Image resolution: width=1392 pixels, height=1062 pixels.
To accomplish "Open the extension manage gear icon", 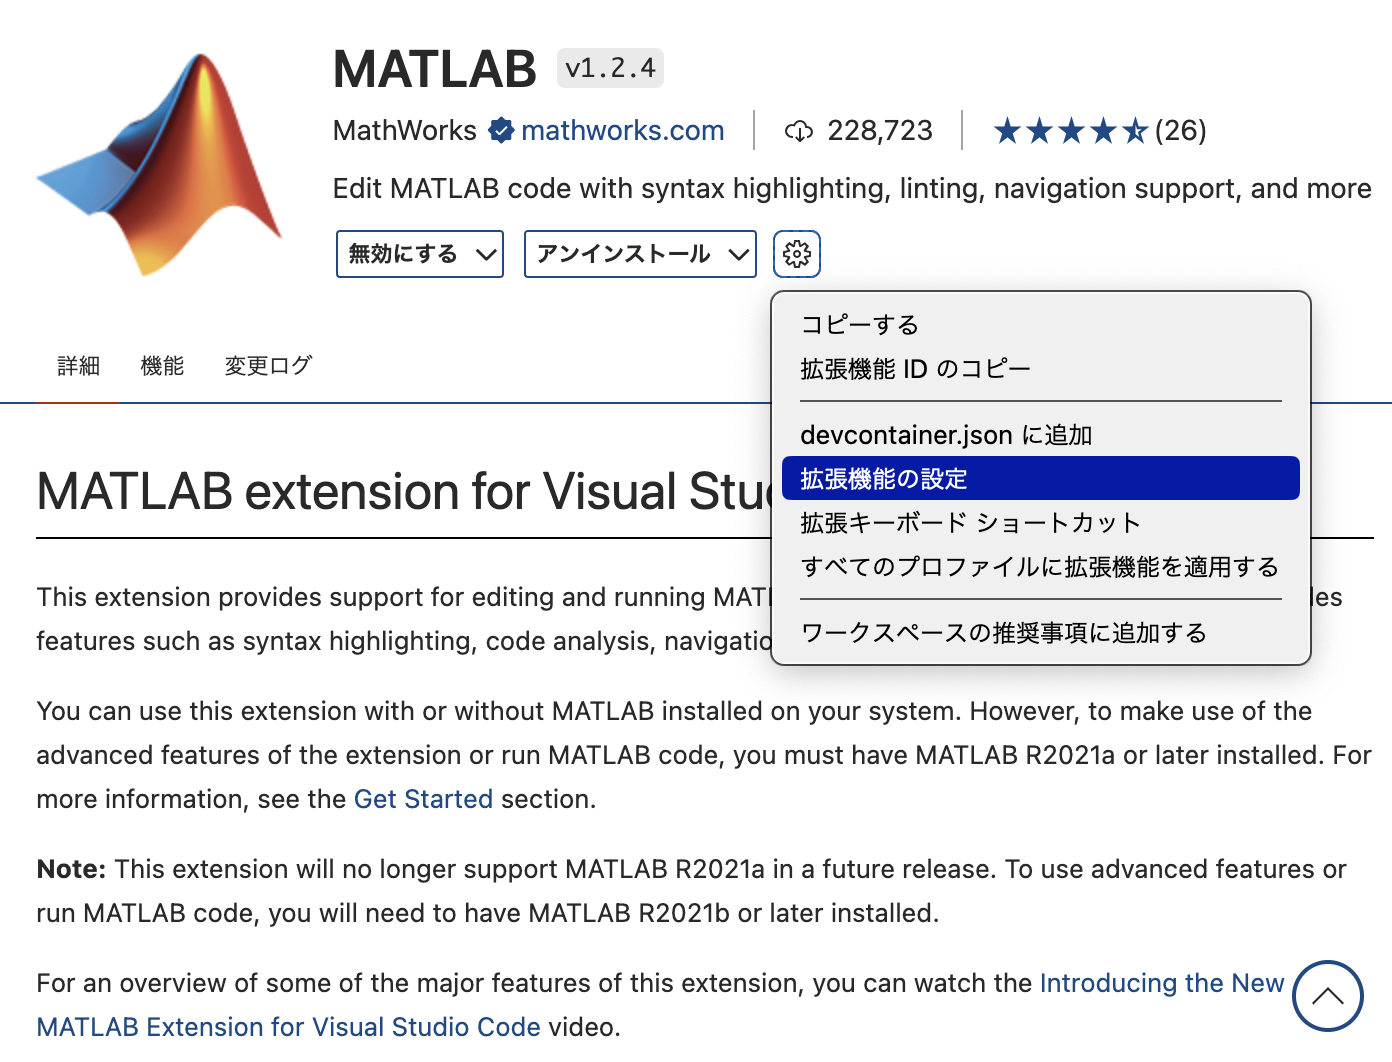I will (x=796, y=253).
